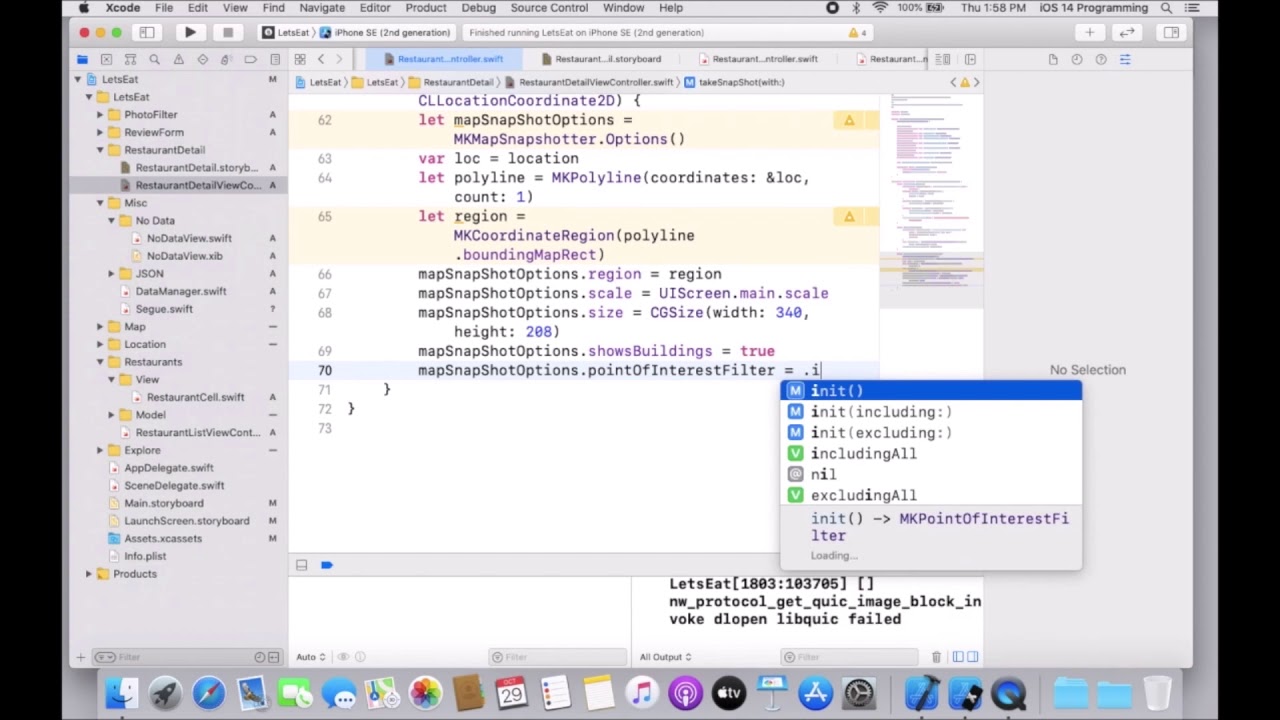This screenshot has height=720, width=1280.
Task: Select includingAll autocomplete suggestion
Action: 930,454
